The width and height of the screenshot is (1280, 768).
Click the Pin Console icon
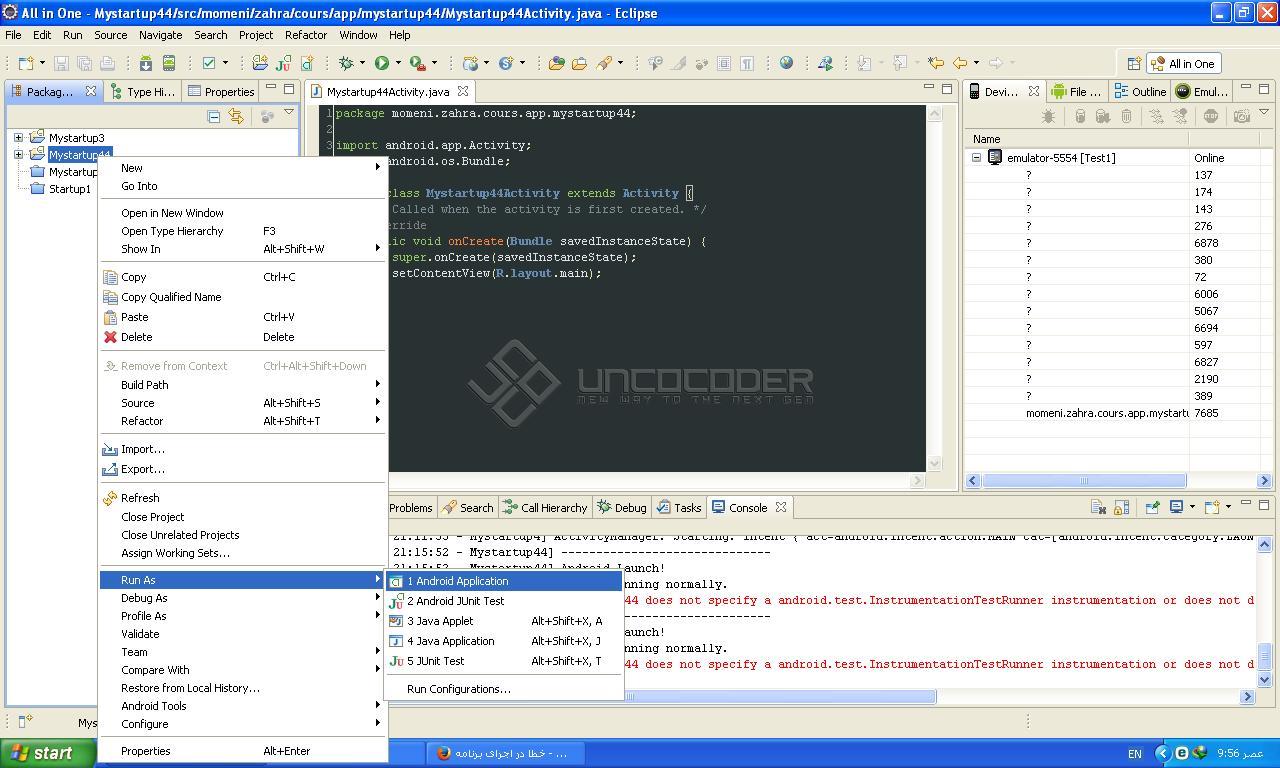[1151, 507]
